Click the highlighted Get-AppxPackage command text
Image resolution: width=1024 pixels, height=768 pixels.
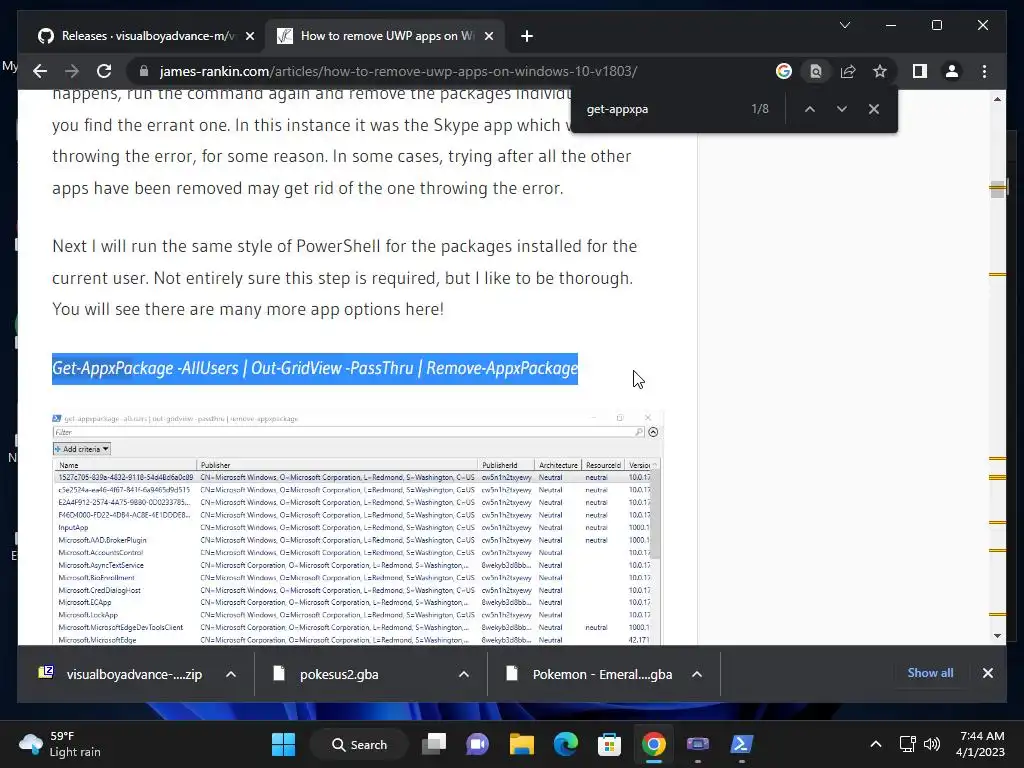tap(315, 368)
